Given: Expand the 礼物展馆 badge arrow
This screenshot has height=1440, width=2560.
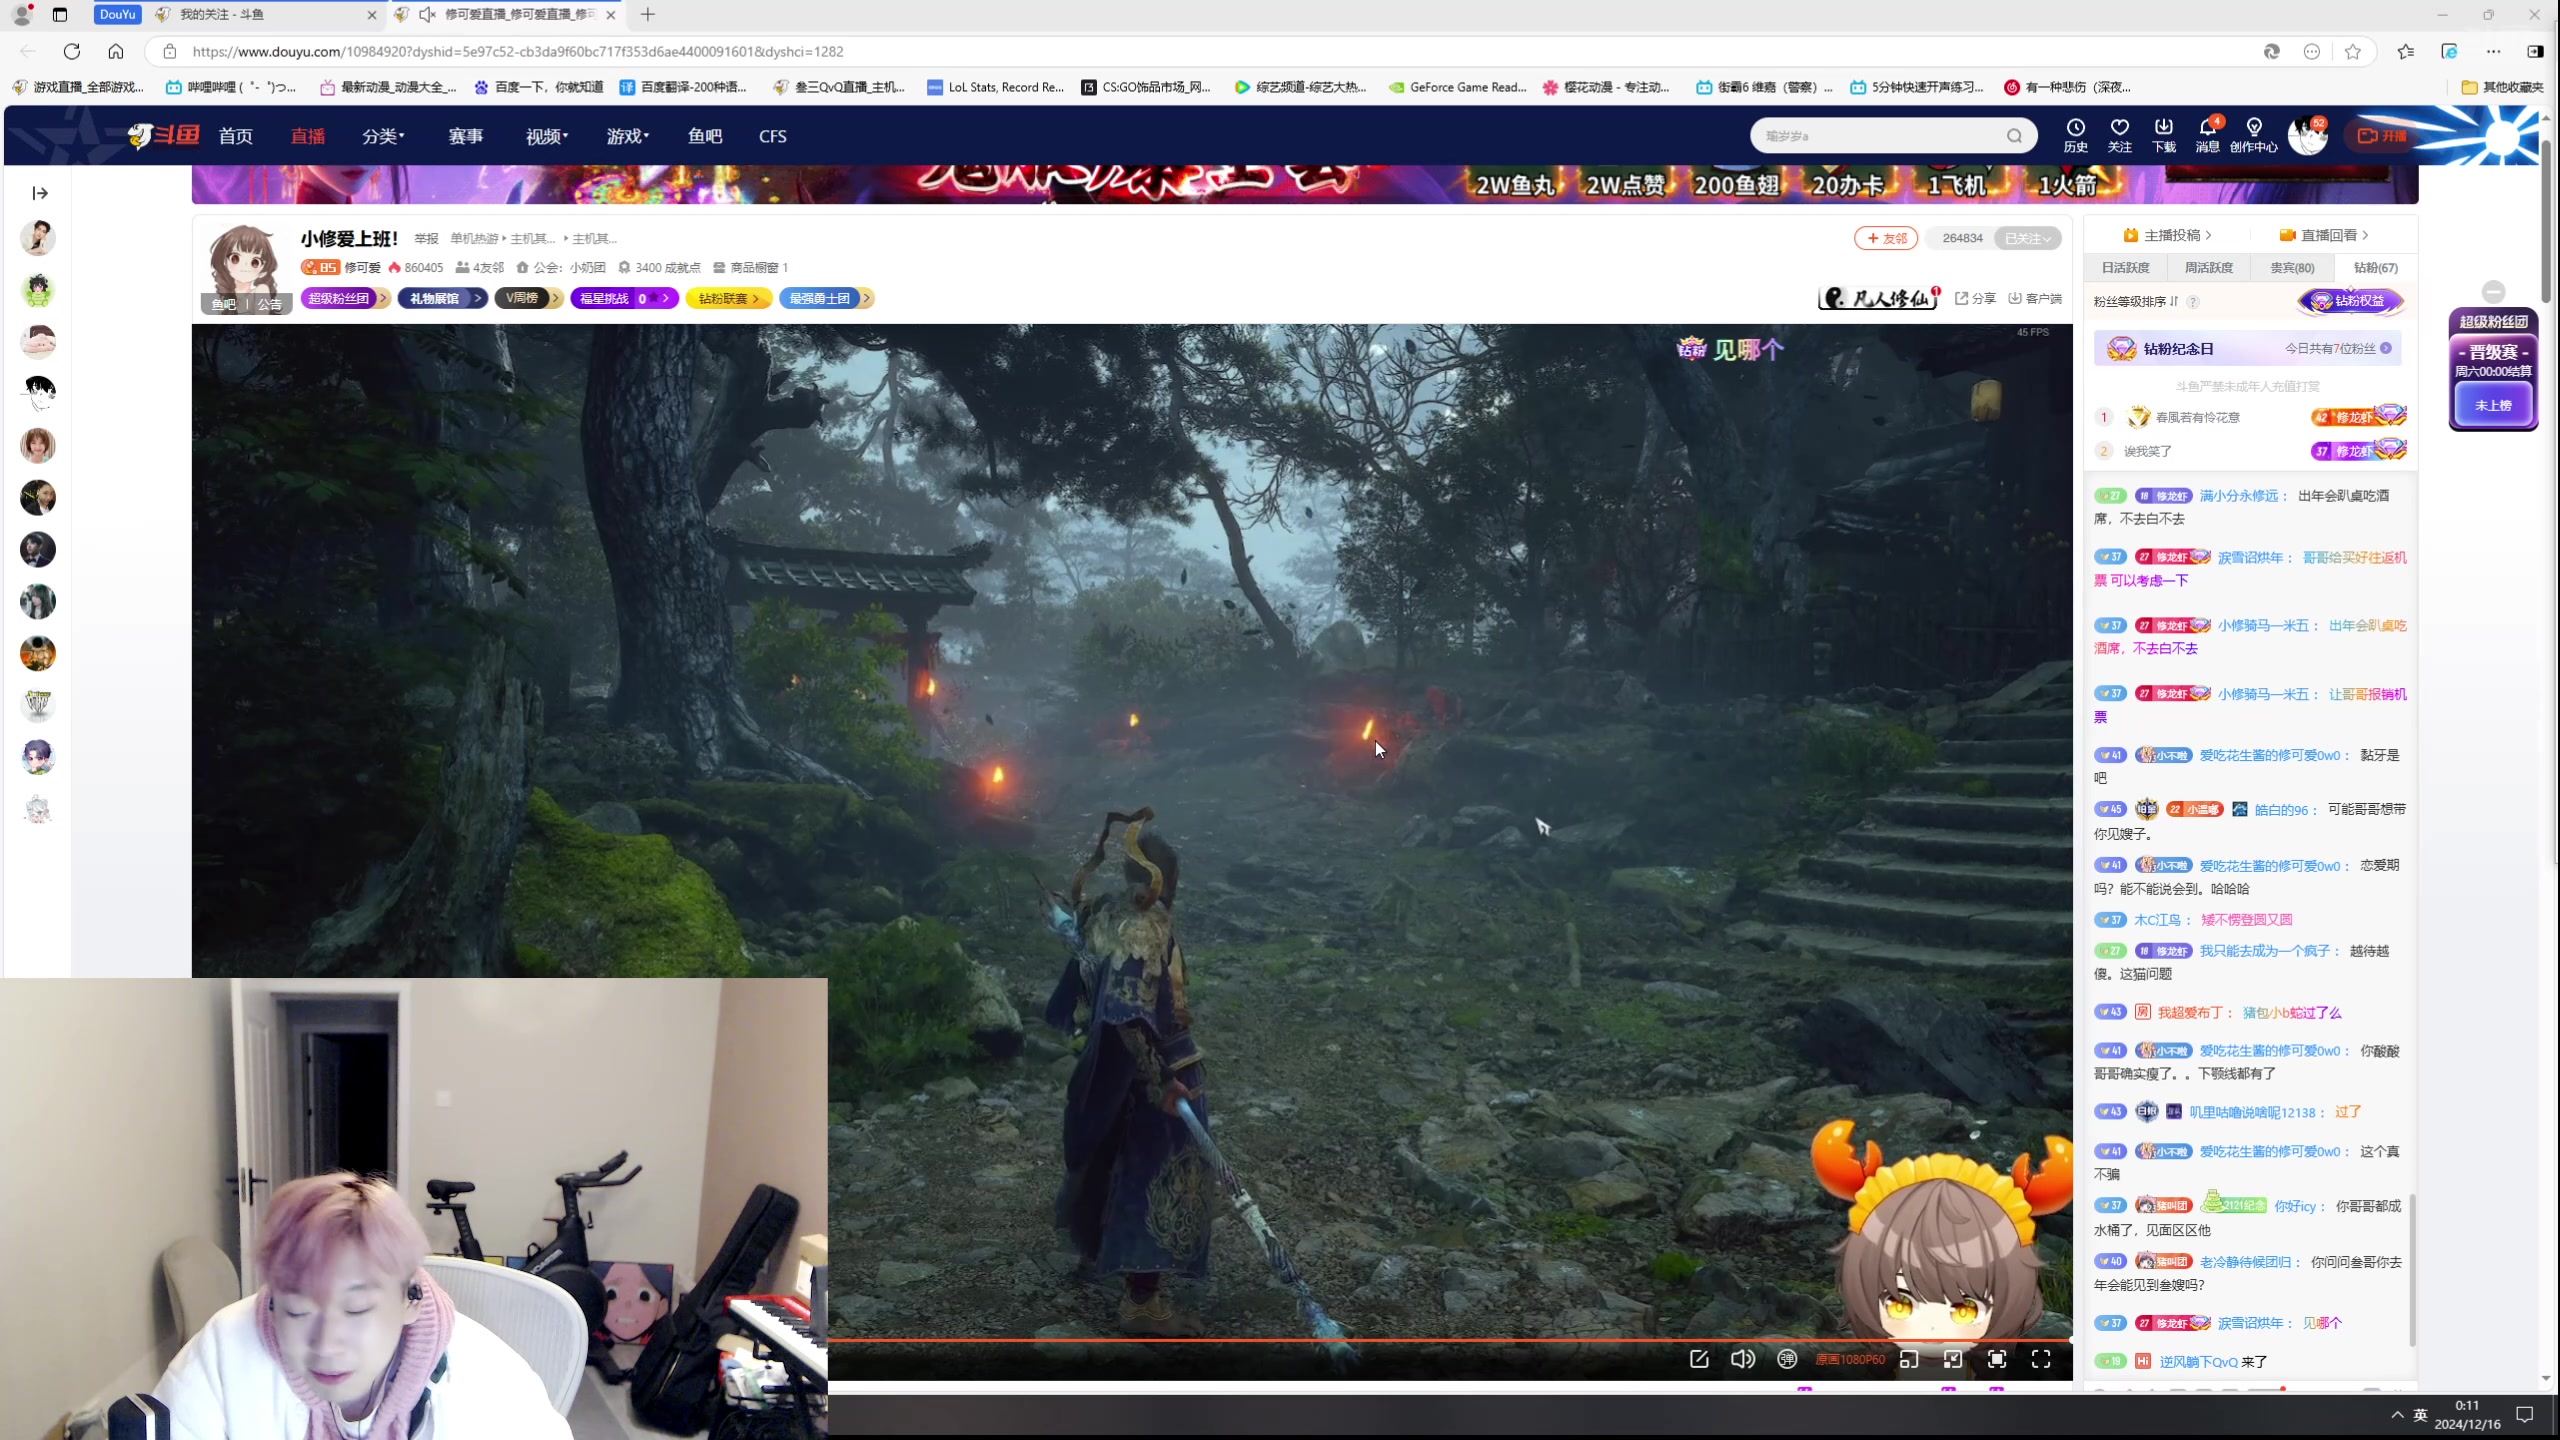Looking at the screenshot, I should point(478,298).
